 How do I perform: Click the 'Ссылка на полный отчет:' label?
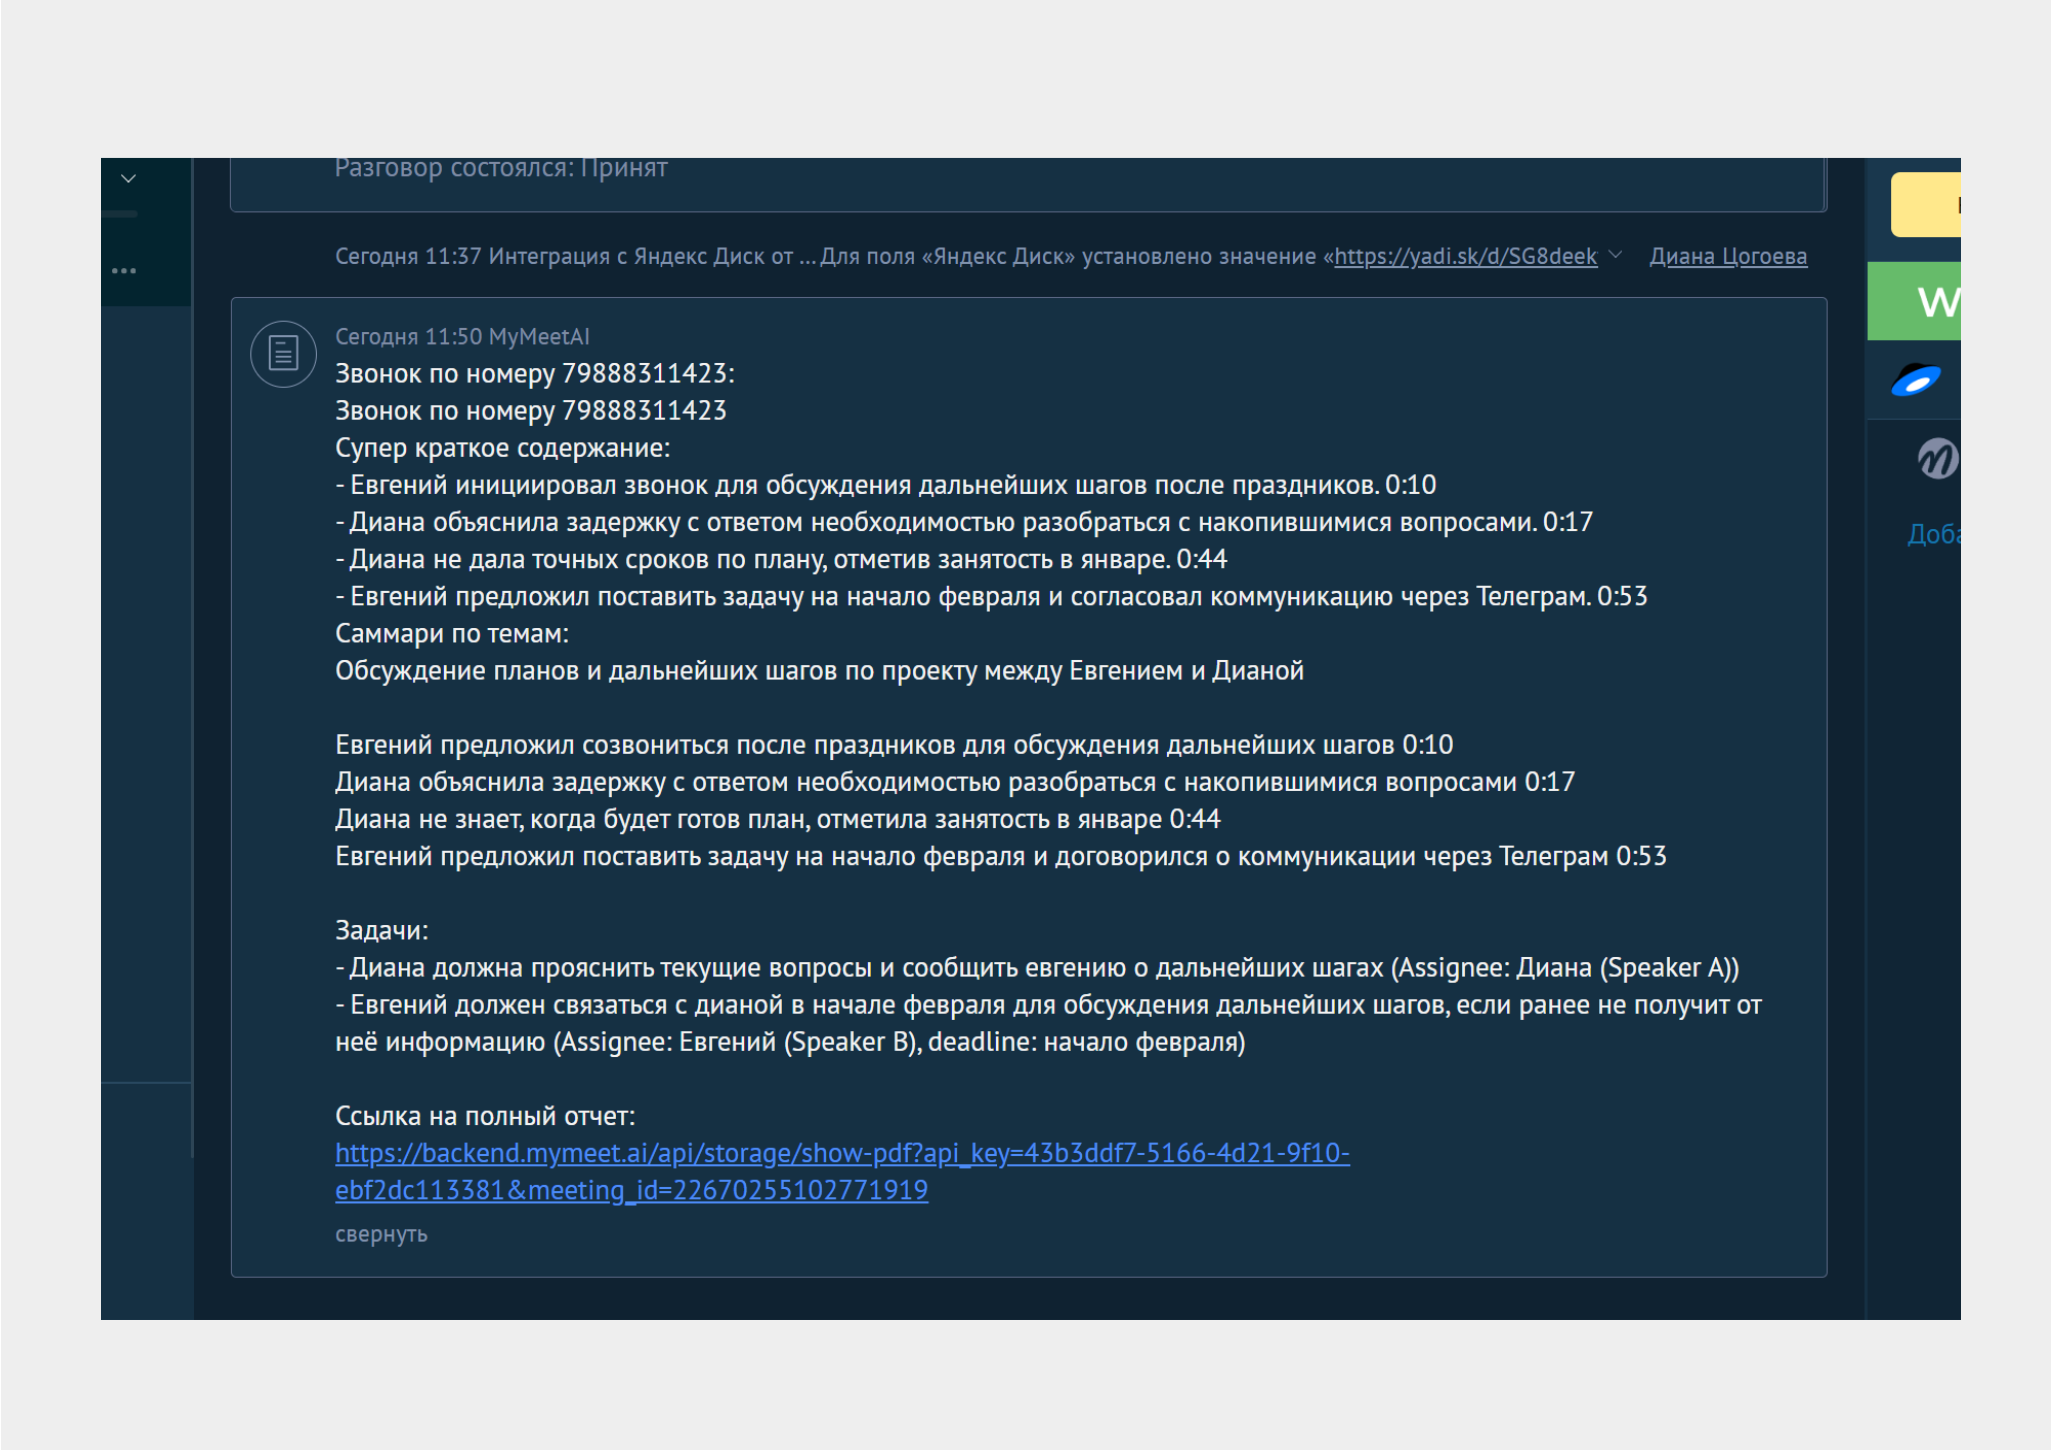click(484, 1116)
